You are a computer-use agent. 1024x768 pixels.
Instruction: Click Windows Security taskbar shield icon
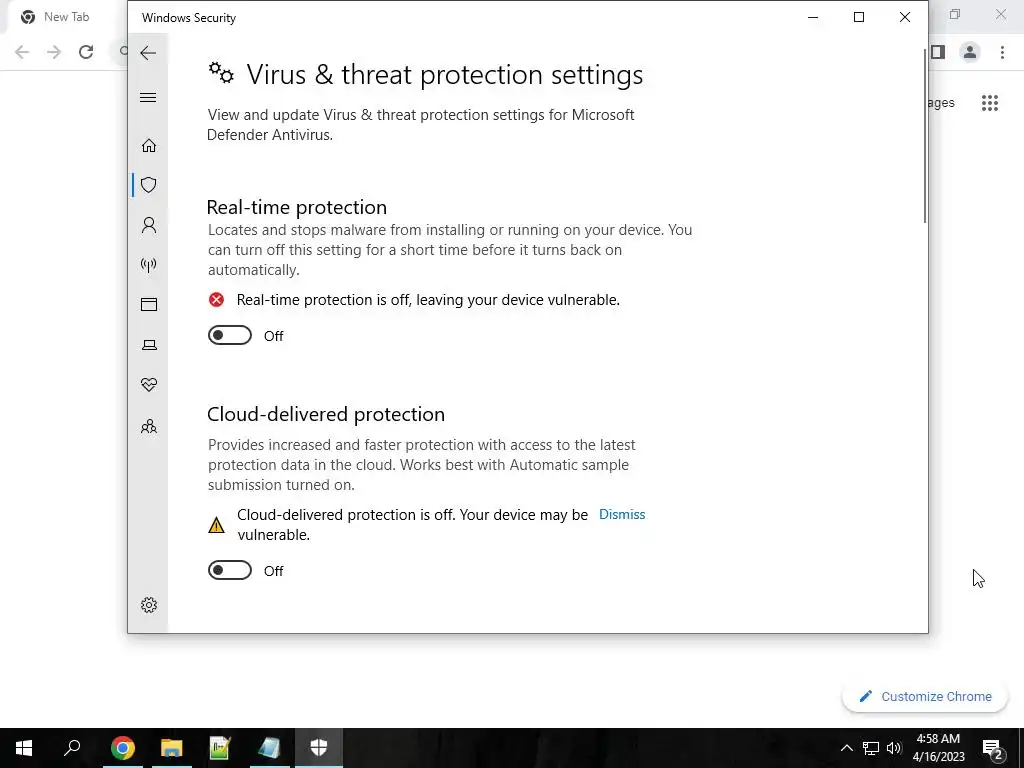click(319, 748)
